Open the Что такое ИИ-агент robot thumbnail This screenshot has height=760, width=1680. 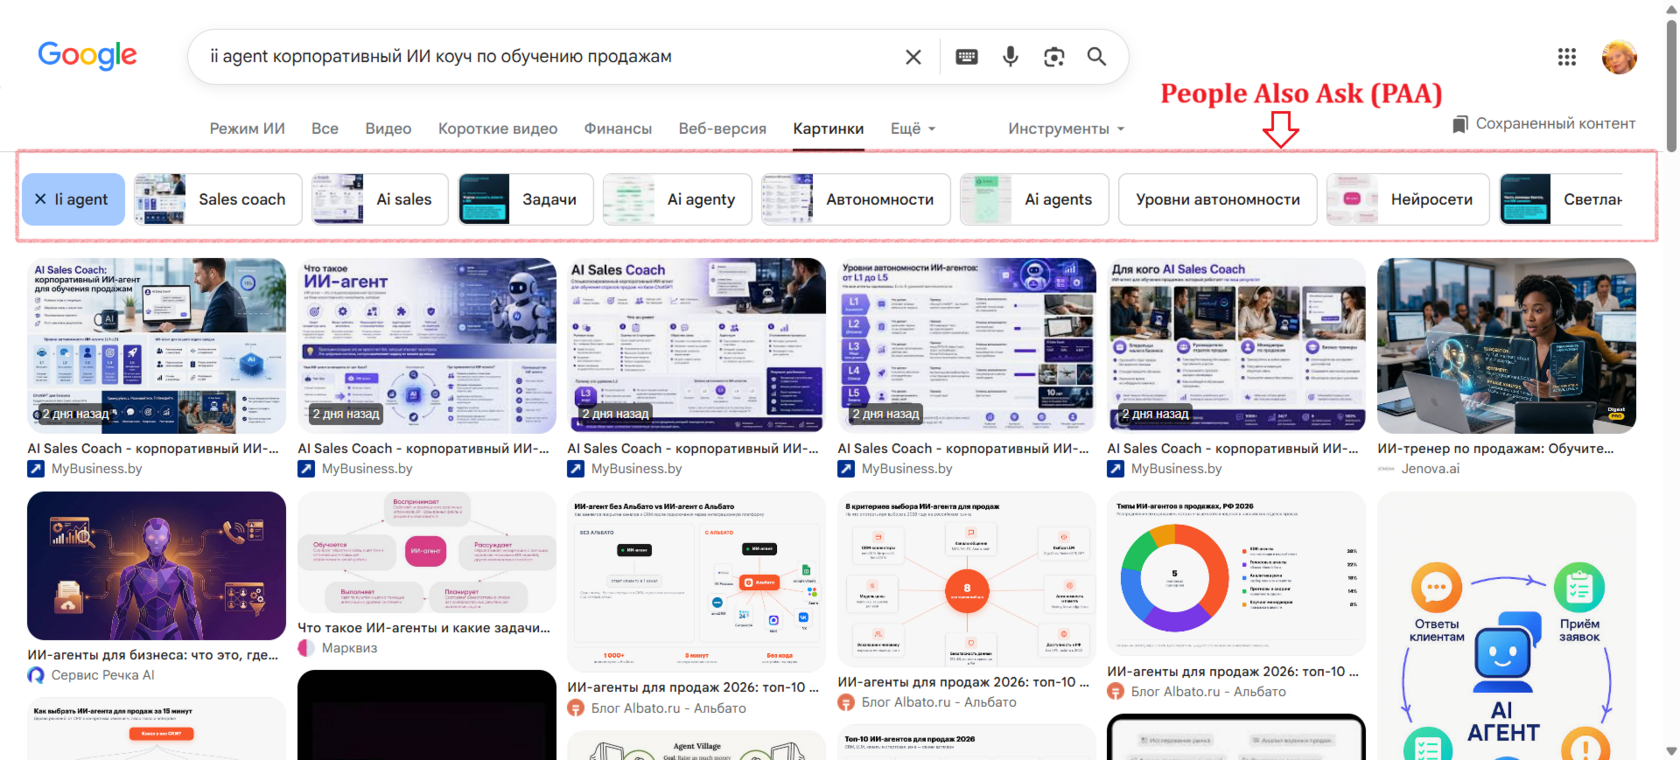(427, 346)
